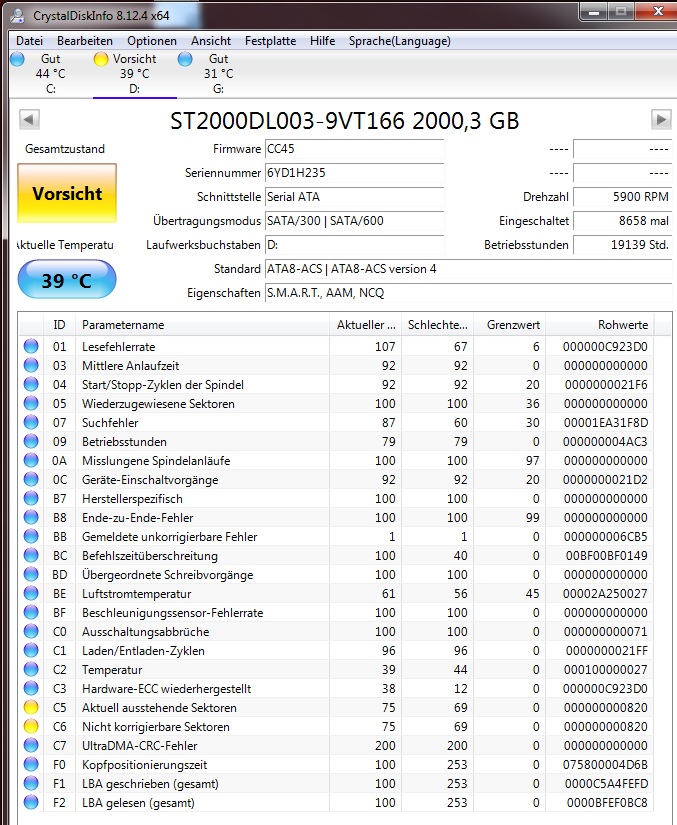This screenshot has width=677, height=825.
Task: Click status orb of Hardware-ECC wiederhergestellt row
Action: point(31,688)
